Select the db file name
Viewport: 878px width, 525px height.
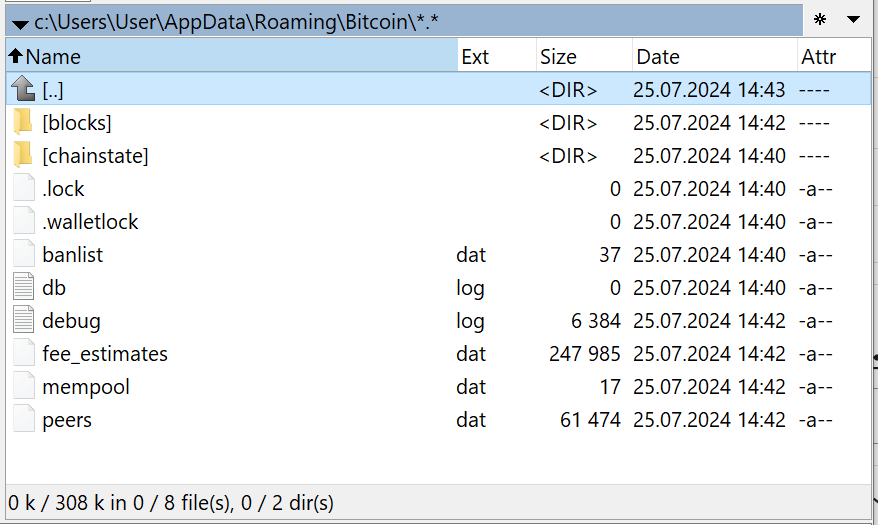(x=54, y=288)
